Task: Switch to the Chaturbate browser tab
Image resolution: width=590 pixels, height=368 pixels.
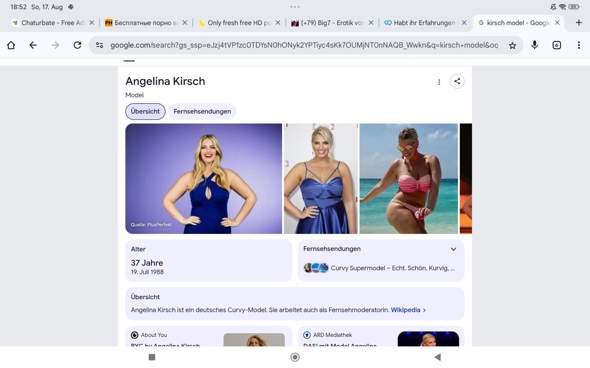Action: 49,23
